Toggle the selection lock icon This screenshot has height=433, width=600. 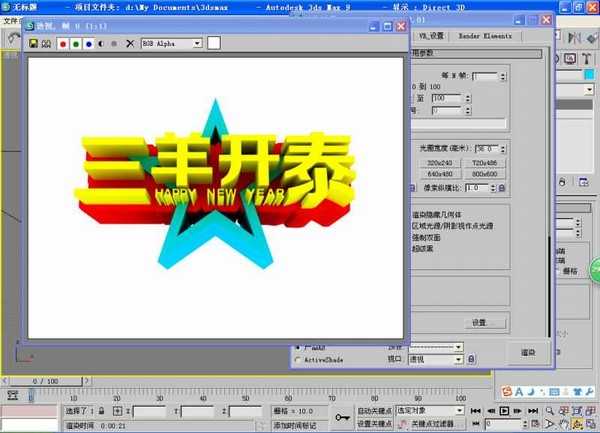[x=101, y=411]
